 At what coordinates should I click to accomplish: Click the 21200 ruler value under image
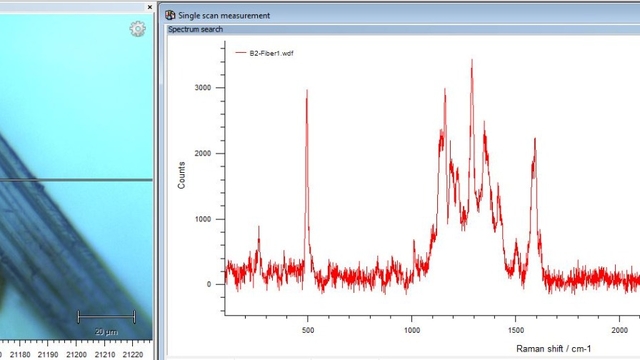76,355
